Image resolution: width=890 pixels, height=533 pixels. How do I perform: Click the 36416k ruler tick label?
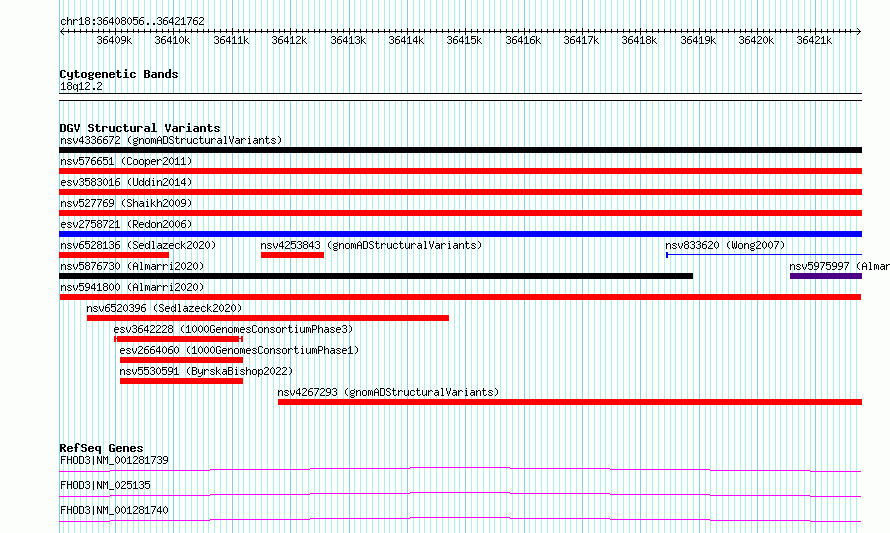pos(523,40)
